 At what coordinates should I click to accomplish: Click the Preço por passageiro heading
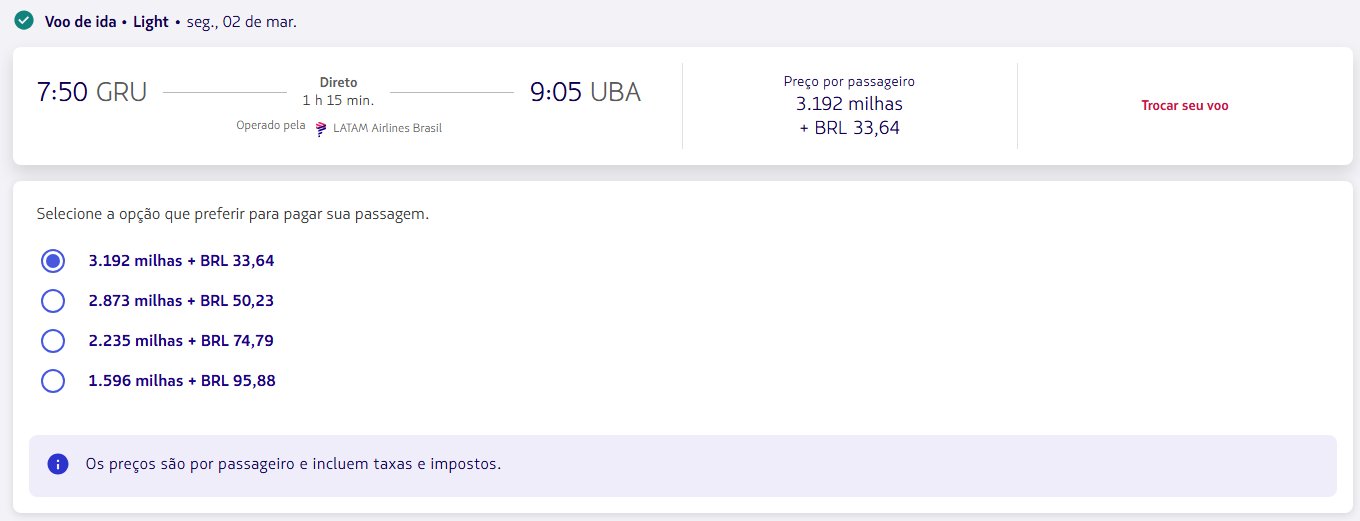849,82
